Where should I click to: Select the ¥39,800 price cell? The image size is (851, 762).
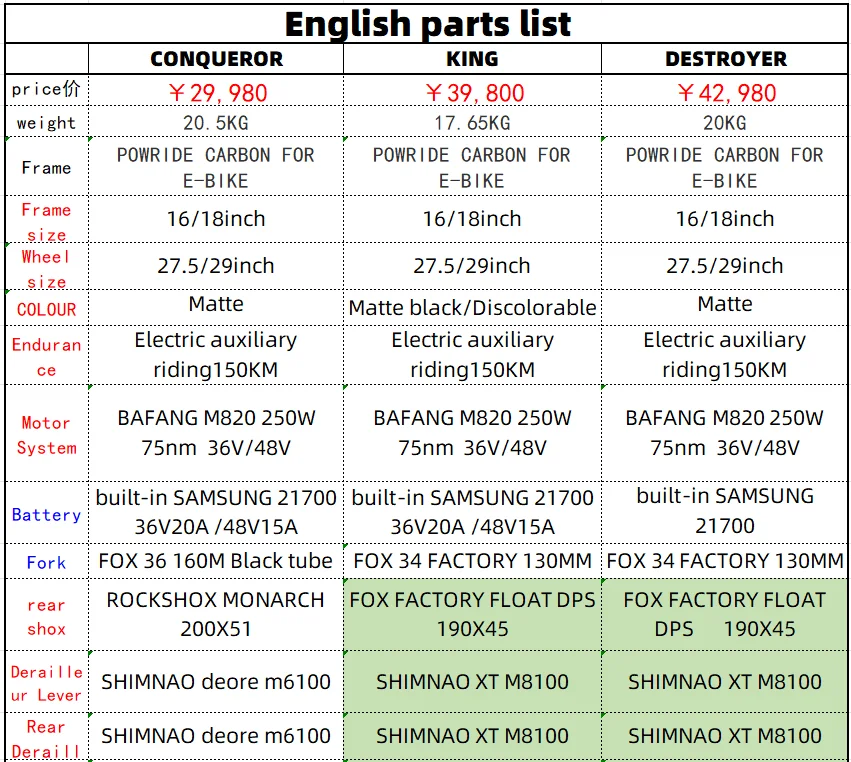472,91
